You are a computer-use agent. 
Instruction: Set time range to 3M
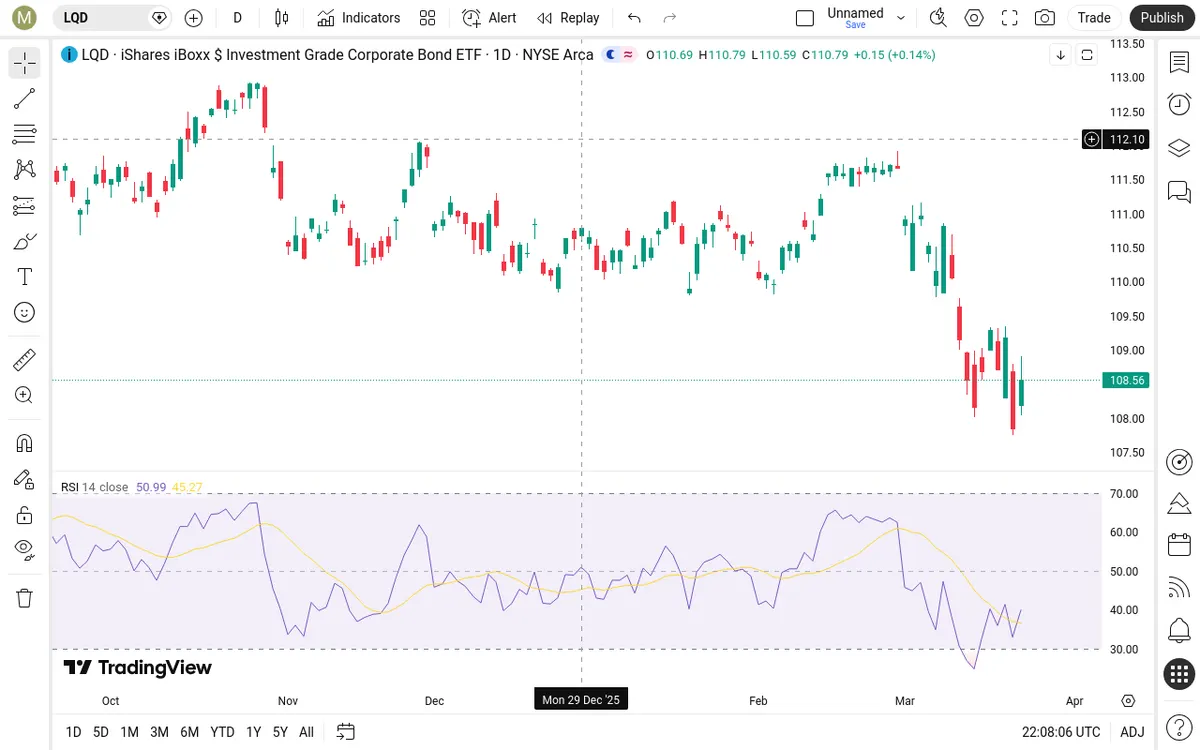(x=159, y=732)
